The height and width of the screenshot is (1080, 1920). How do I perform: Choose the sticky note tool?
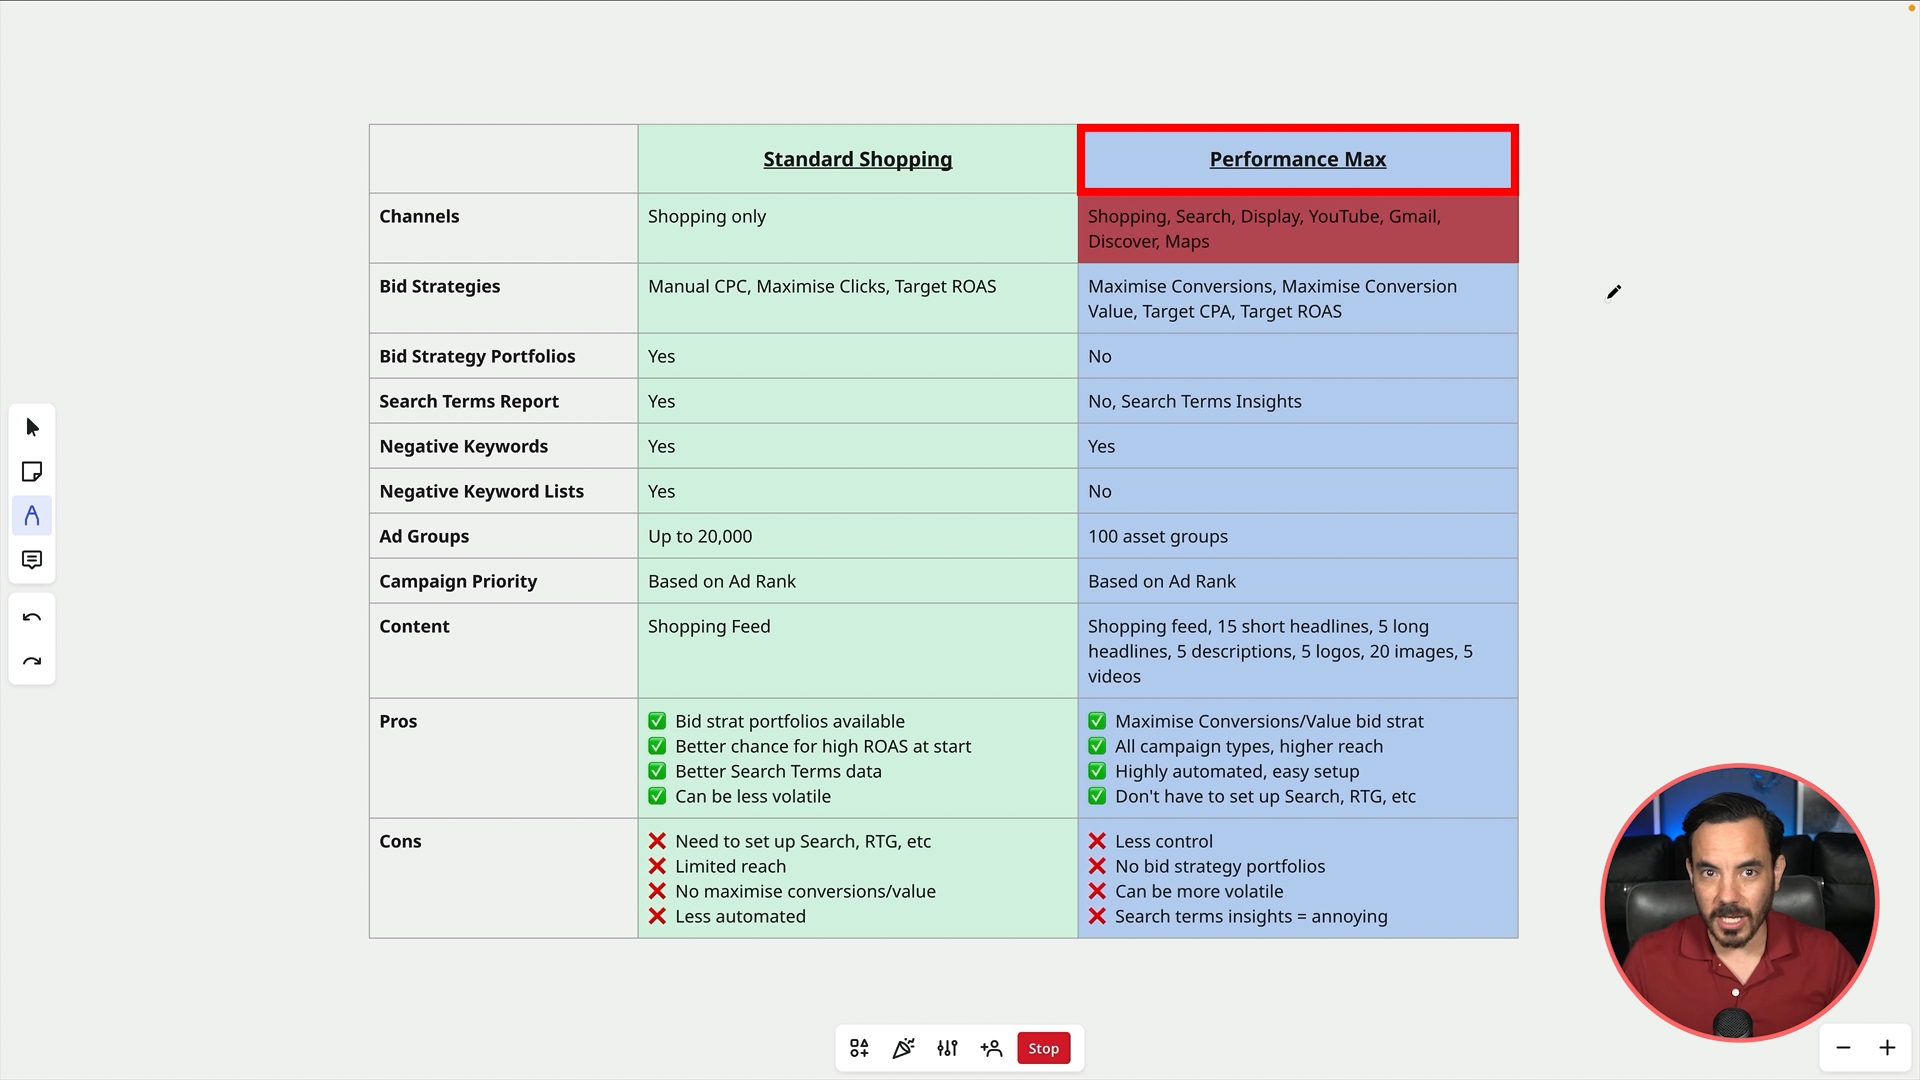pos(32,472)
